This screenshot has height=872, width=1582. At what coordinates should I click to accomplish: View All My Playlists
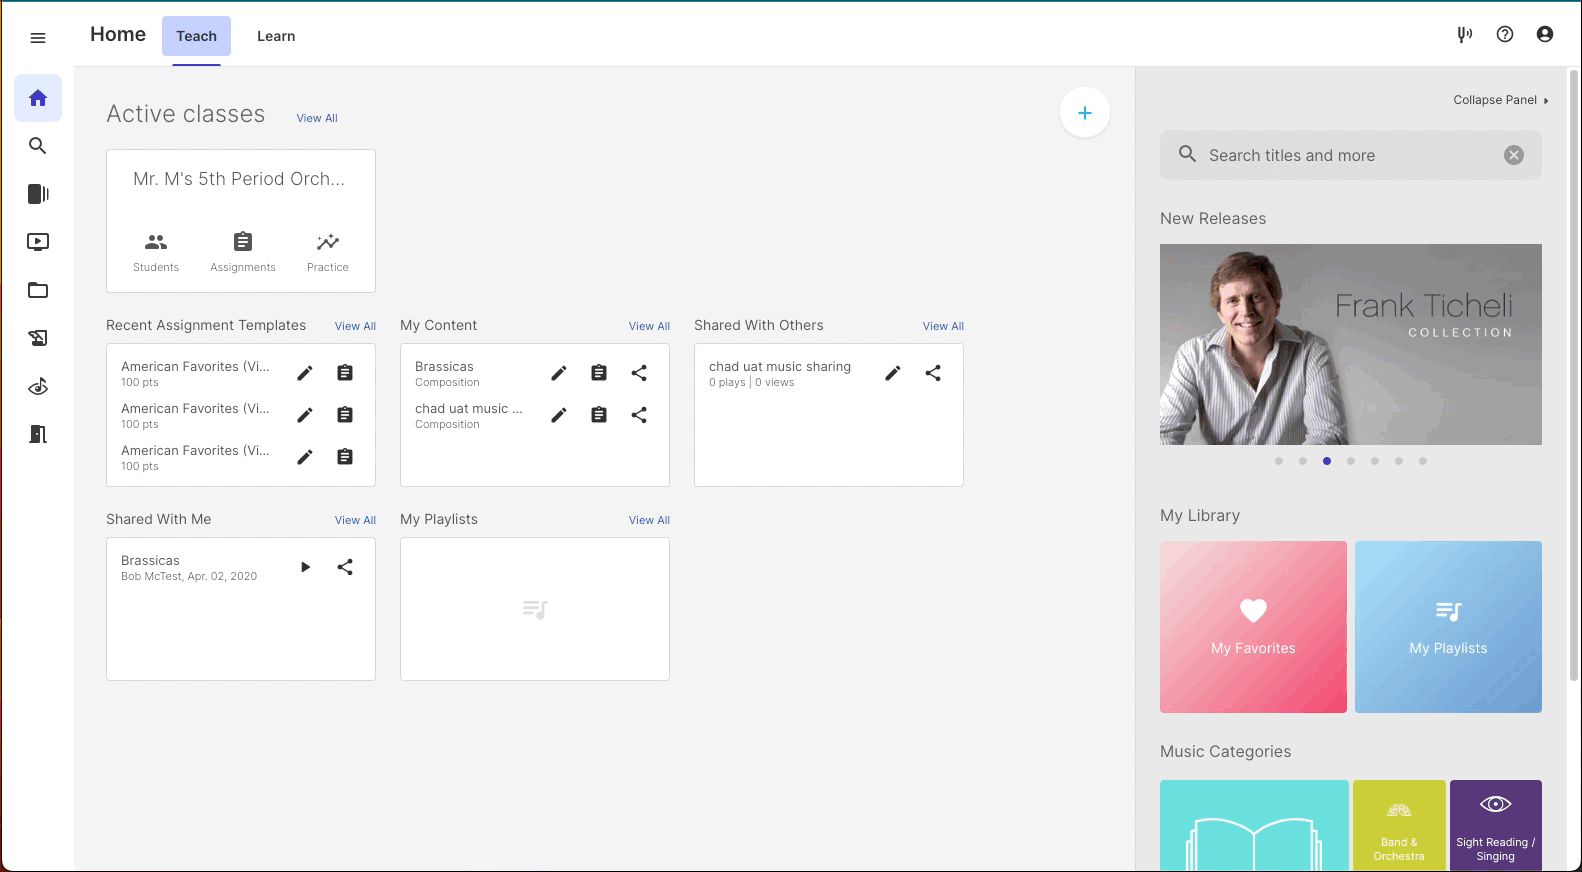649,520
